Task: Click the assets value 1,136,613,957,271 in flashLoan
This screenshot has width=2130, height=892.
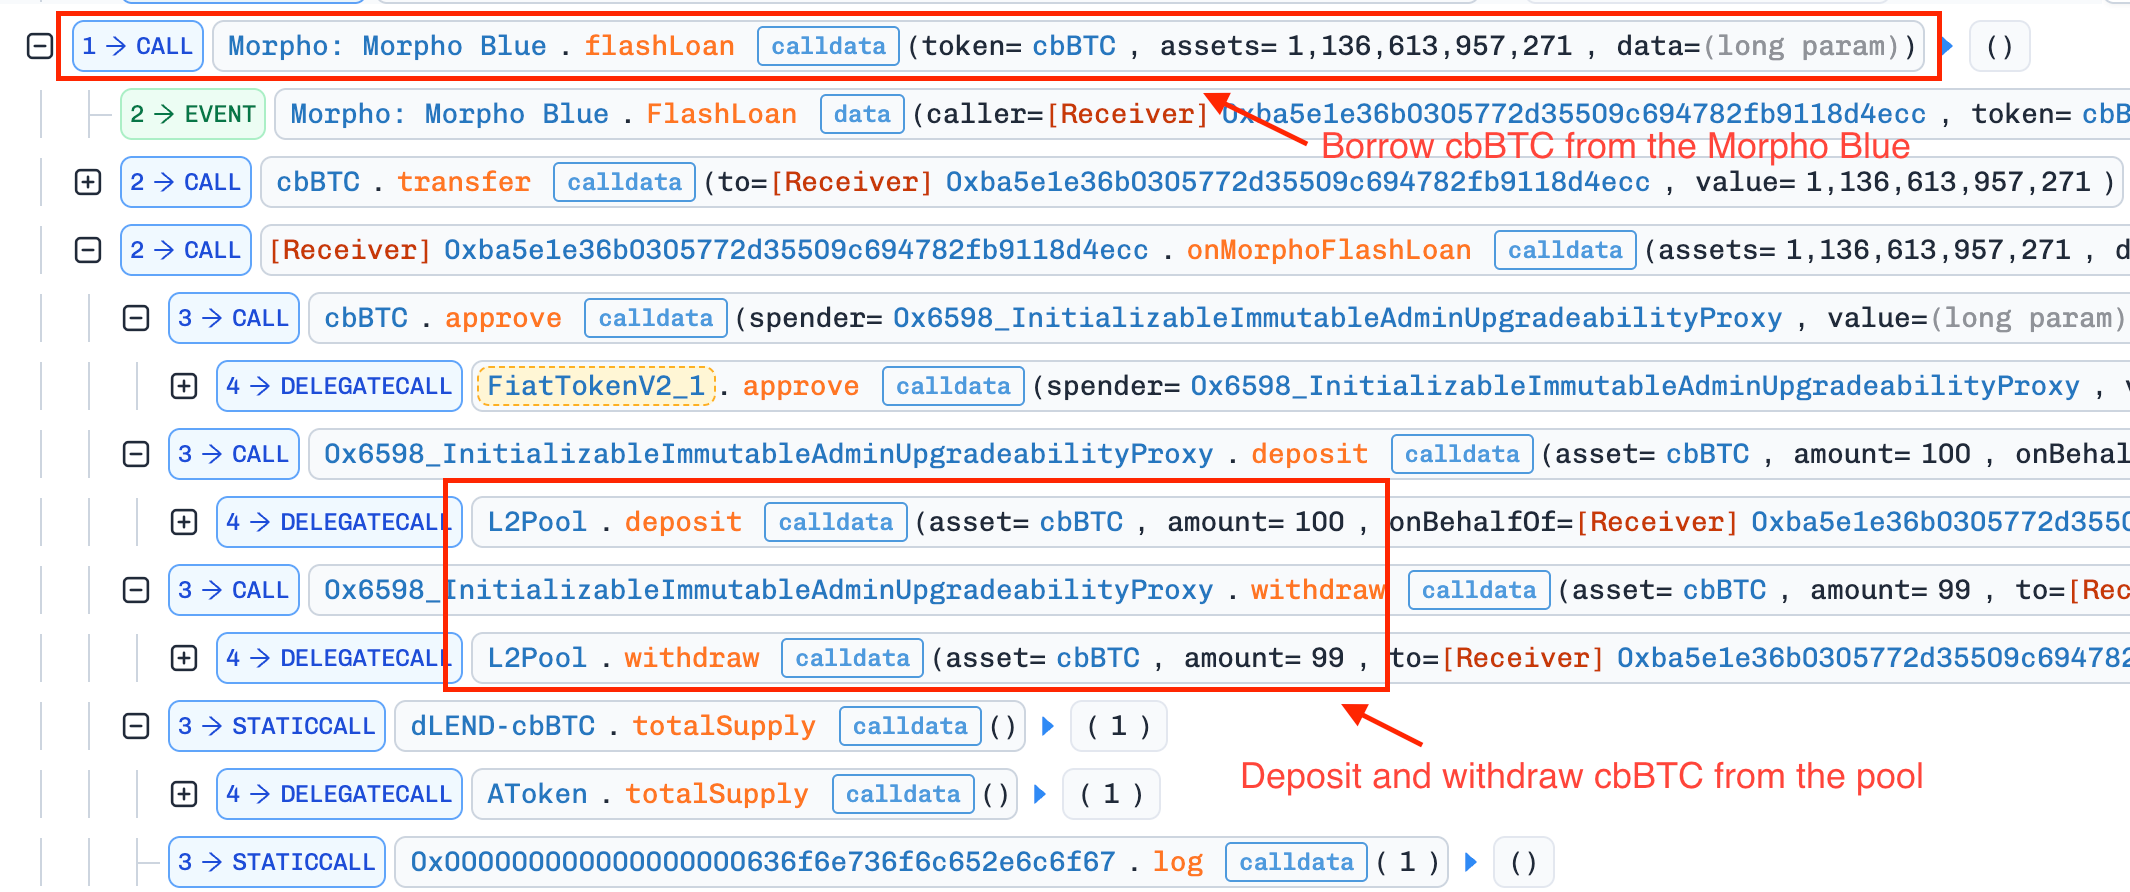Action: click(x=1430, y=46)
